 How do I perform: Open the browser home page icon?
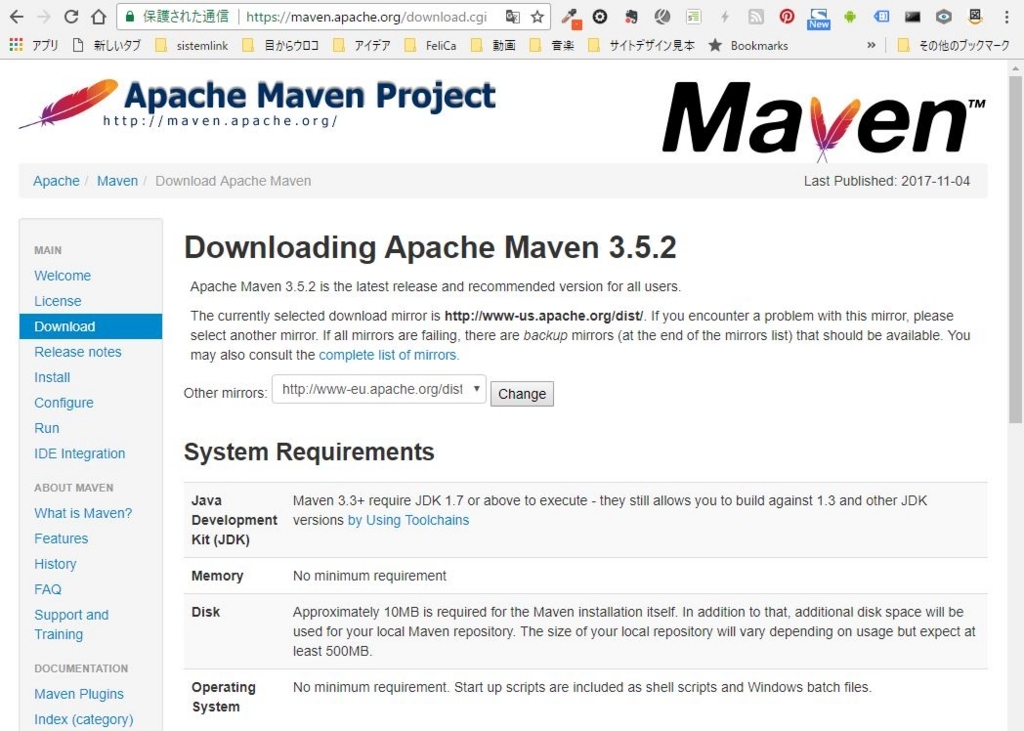pyautogui.click(x=99, y=17)
